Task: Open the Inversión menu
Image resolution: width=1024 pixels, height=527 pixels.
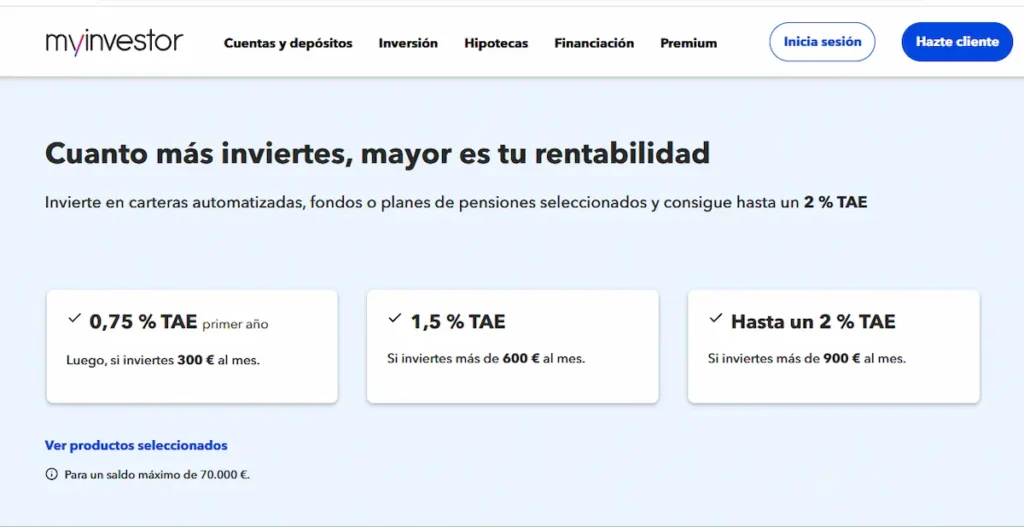Action: pos(408,43)
